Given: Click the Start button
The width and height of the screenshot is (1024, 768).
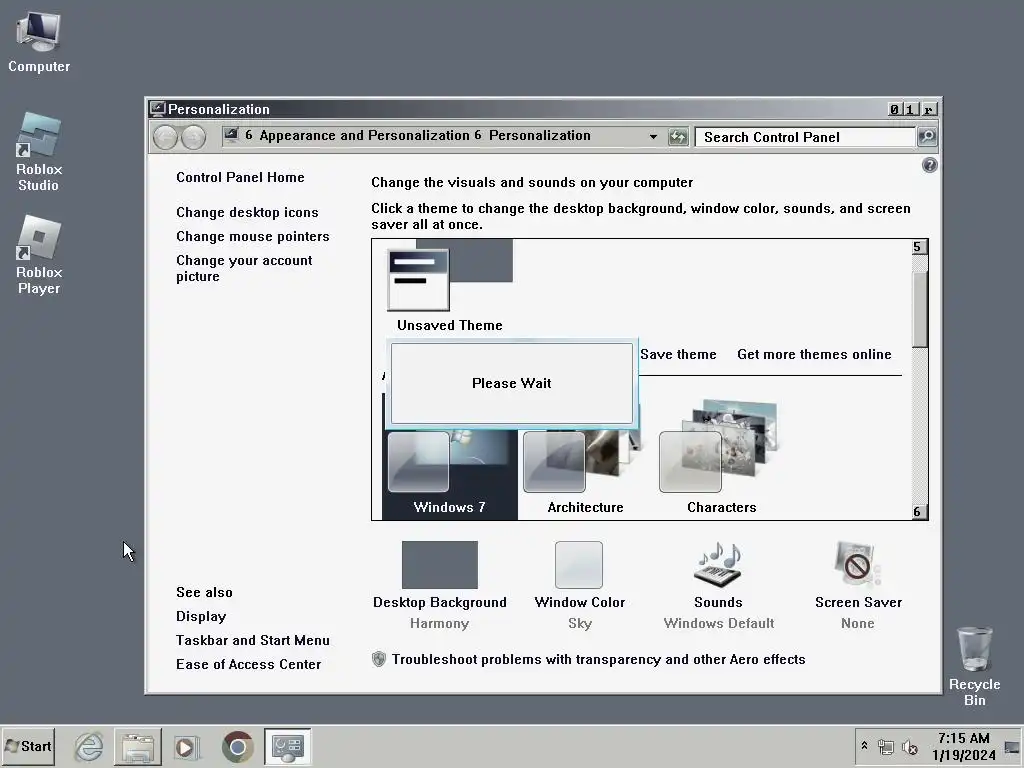Looking at the screenshot, I should click(x=28, y=746).
